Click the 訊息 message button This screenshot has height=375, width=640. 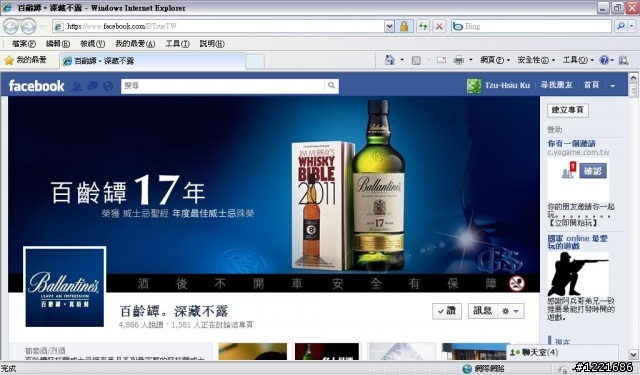click(482, 311)
